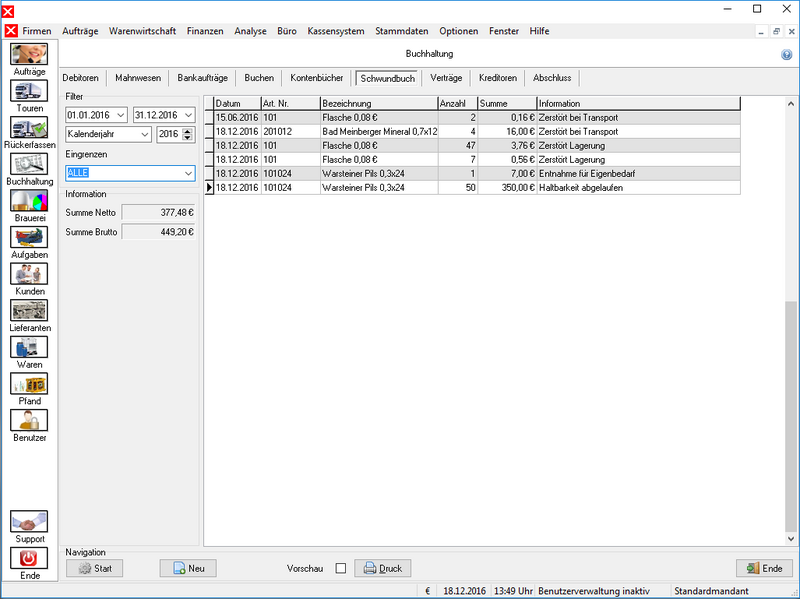Switch to the Debitoren tab
Screen dimensions: 800x599
click(81, 78)
